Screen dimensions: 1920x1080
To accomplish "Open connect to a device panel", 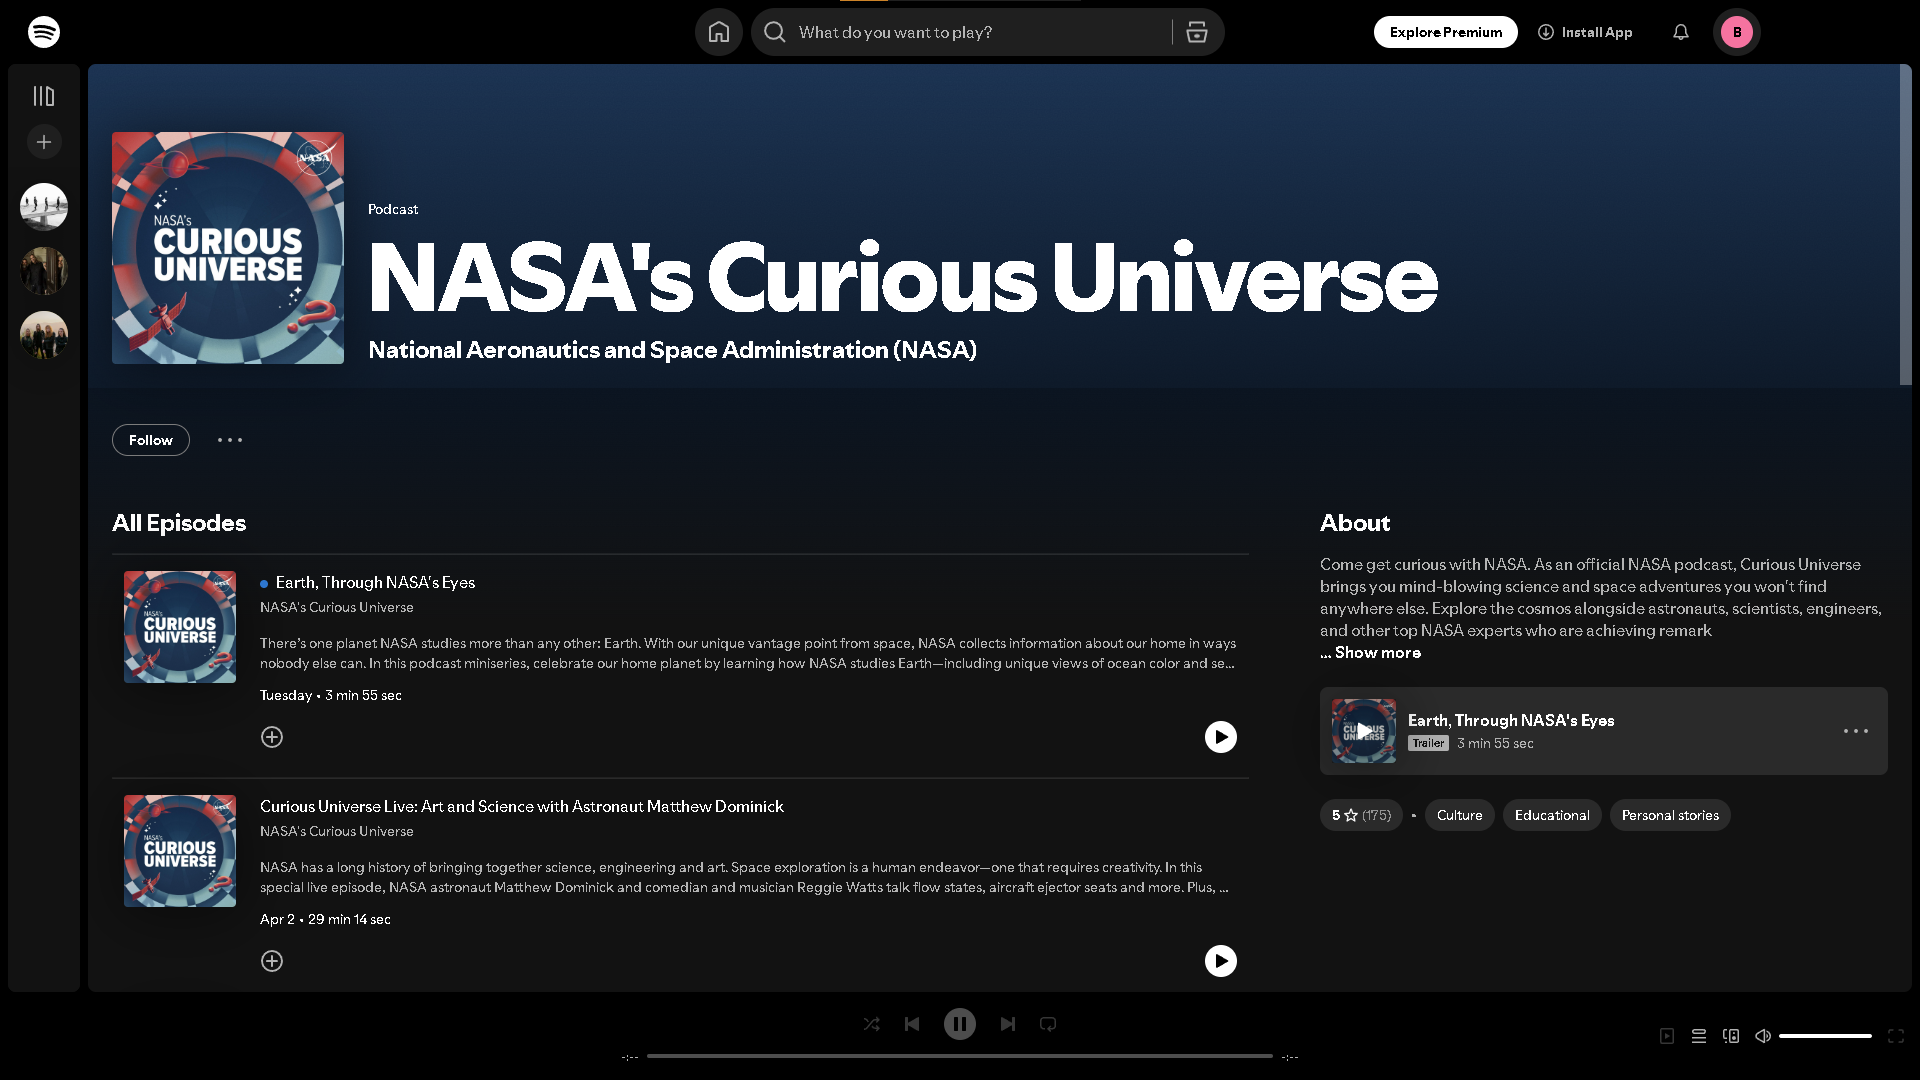I will click(1730, 1036).
